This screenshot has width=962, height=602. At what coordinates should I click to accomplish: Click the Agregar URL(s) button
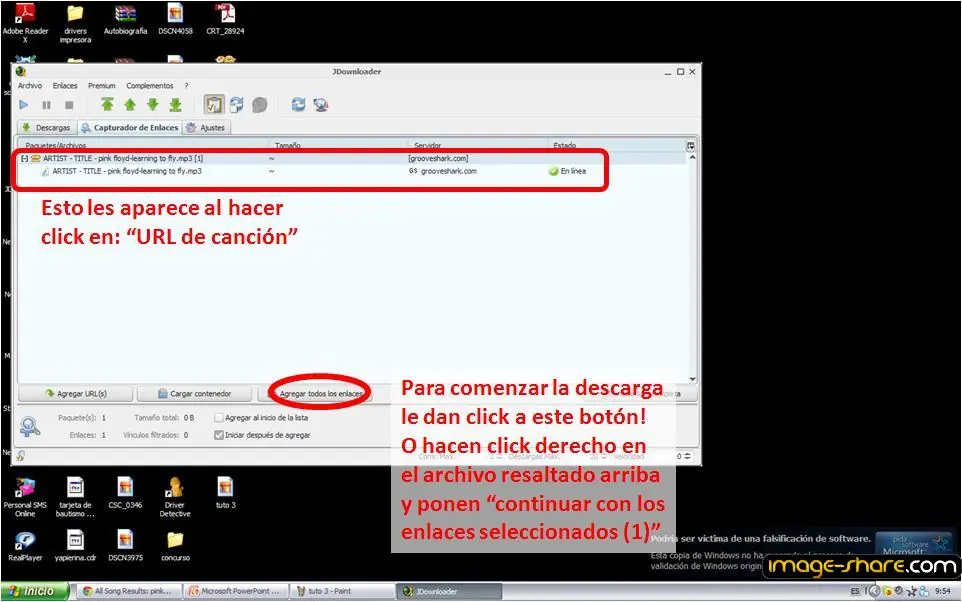(x=75, y=393)
